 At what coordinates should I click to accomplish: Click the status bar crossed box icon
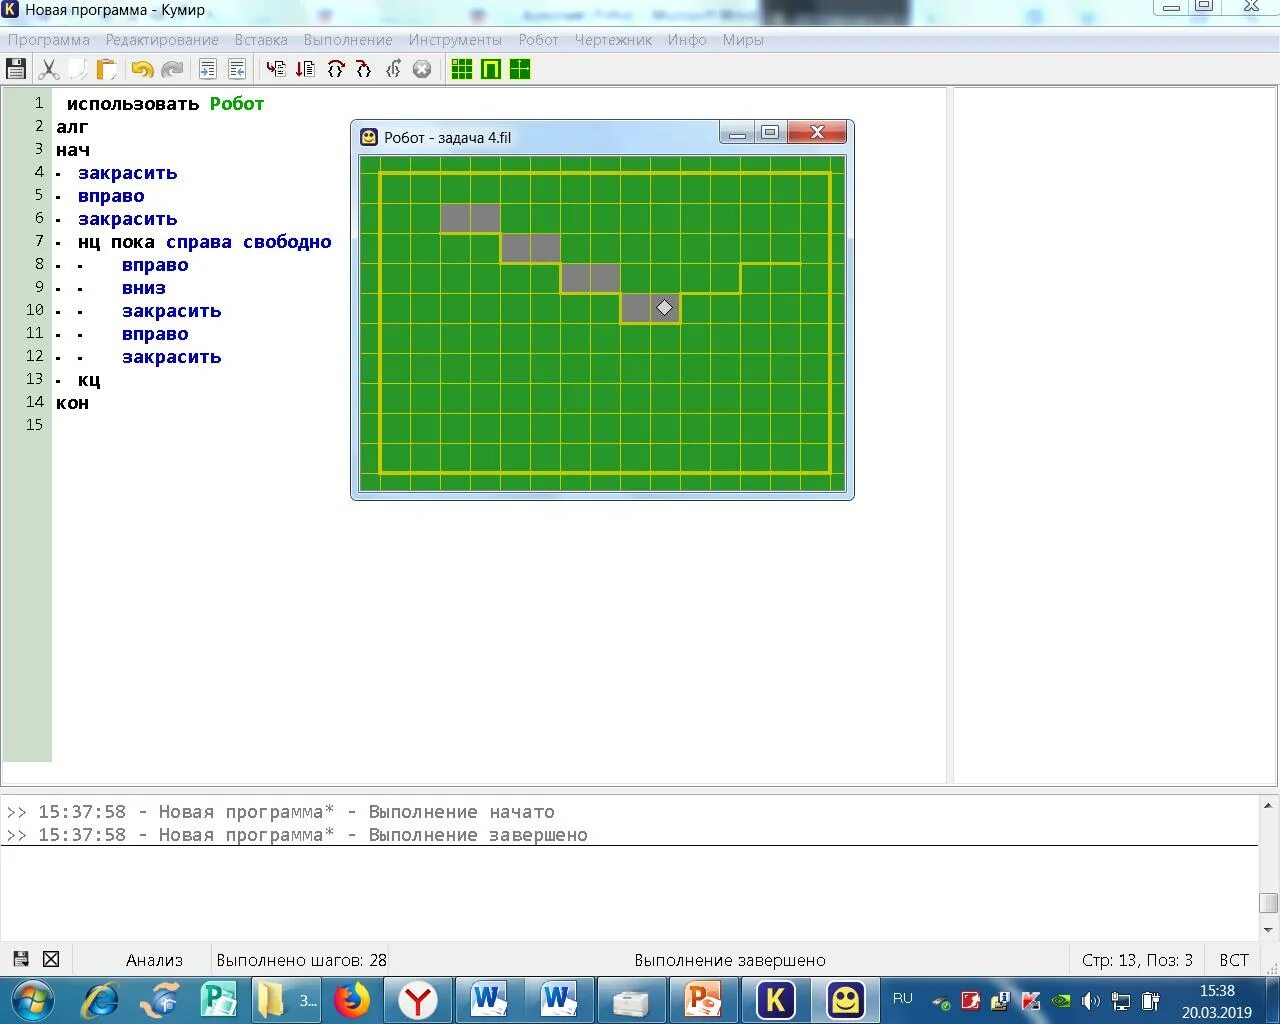51,959
